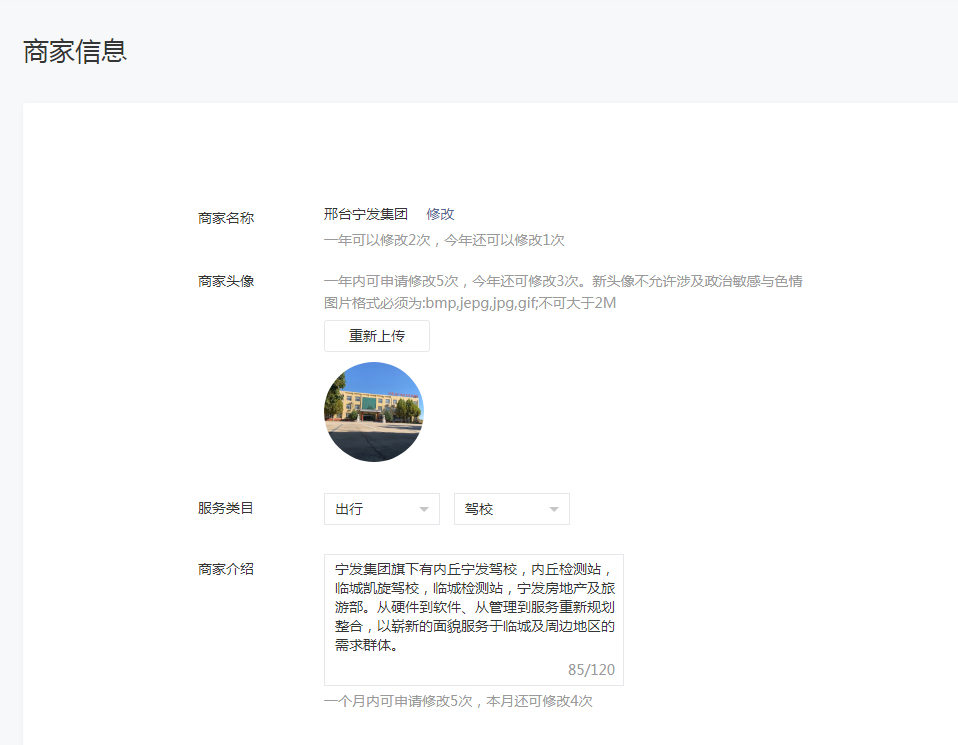Click the image format note mentioning bmp,jepg,jpg,gif
Viewport: 958px width, 745px height.
pyautogui.click(x=469, y=303)
